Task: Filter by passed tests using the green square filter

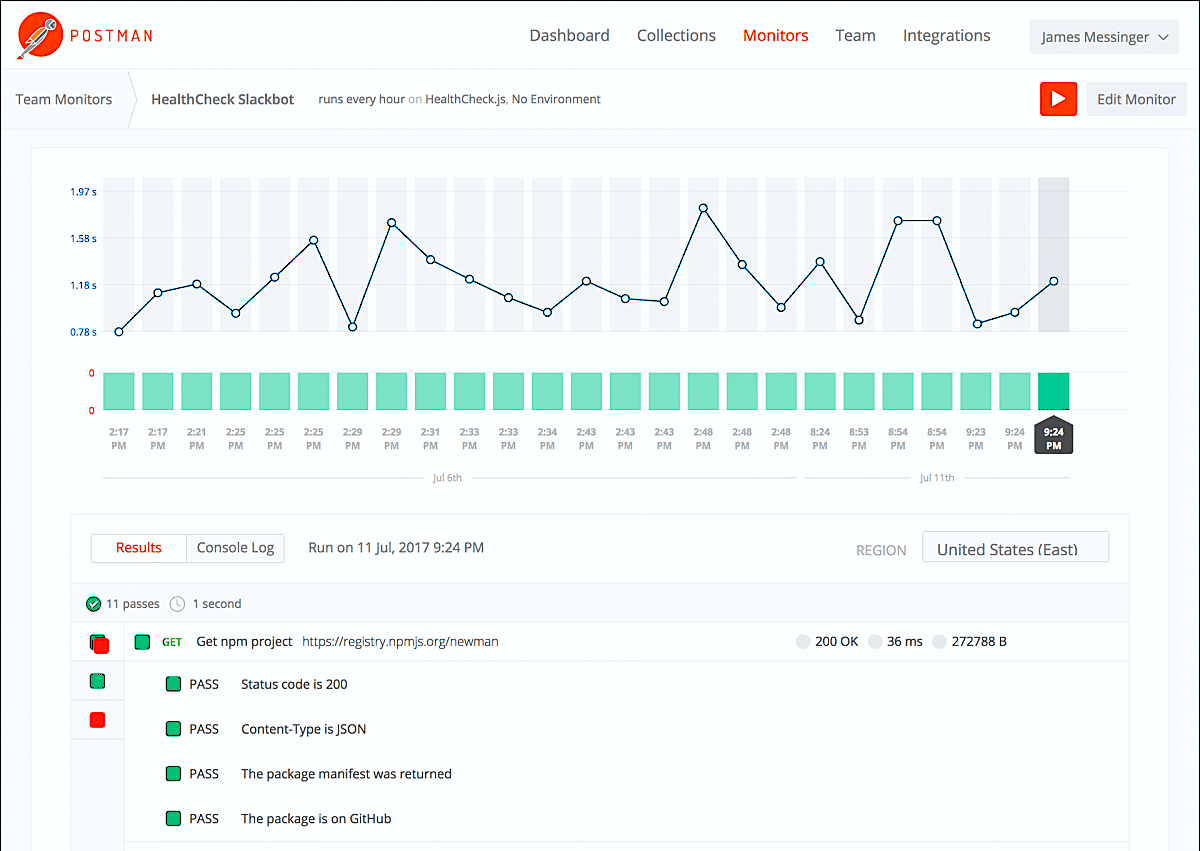Action: [97, 681]
